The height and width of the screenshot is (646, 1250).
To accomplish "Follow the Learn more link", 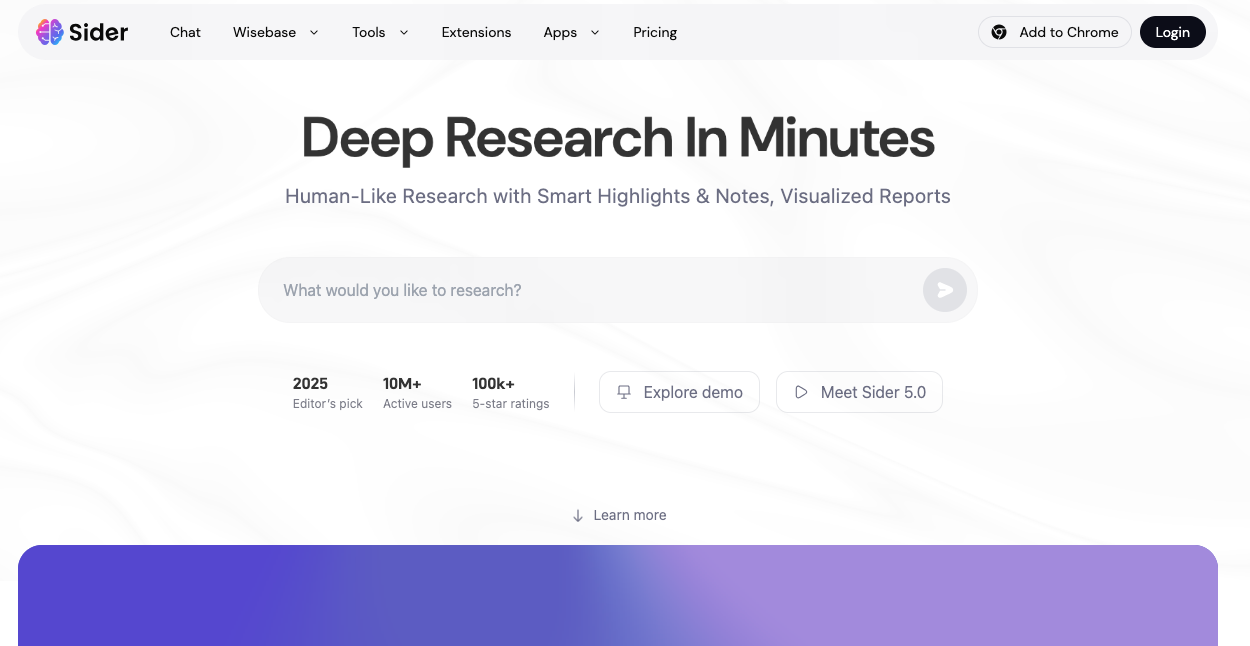I will (x=619, y=515).
